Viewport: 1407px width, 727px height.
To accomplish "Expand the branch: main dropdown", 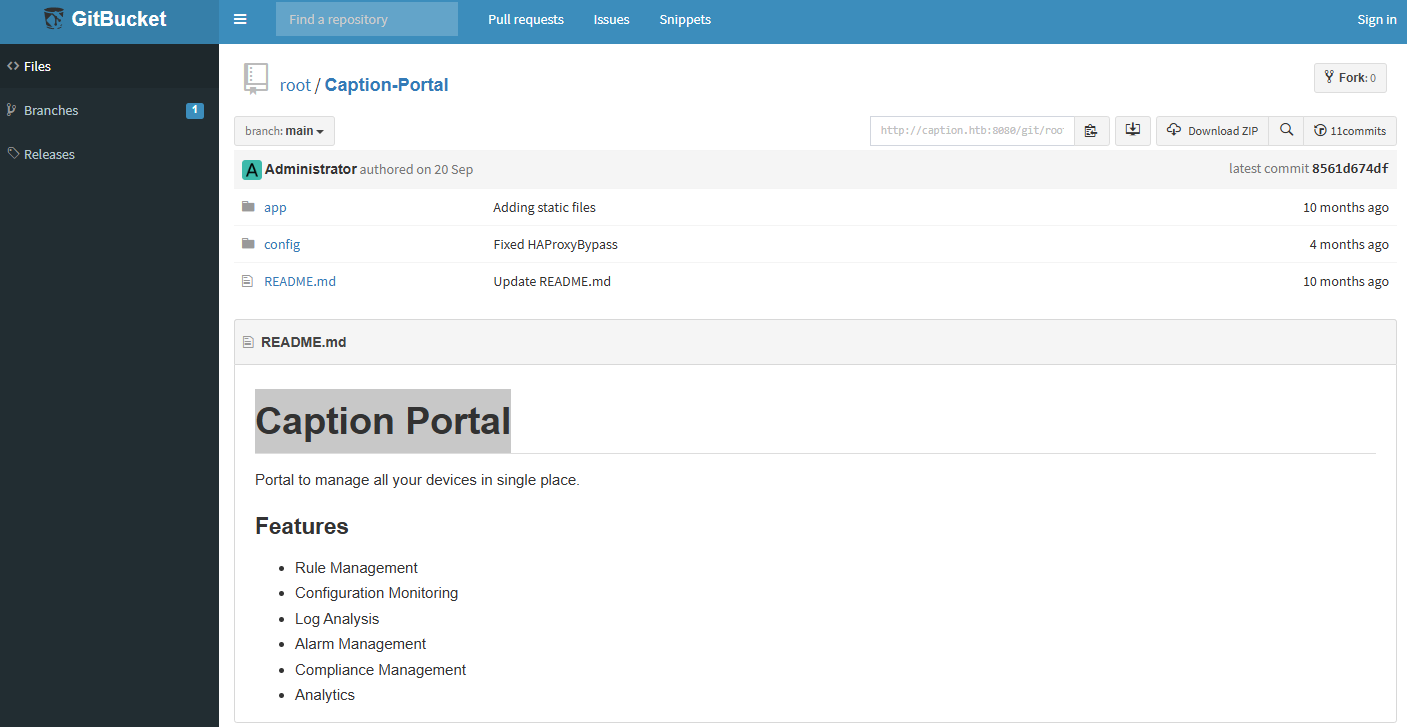I will pyautogui.click(x=284, y=130).
